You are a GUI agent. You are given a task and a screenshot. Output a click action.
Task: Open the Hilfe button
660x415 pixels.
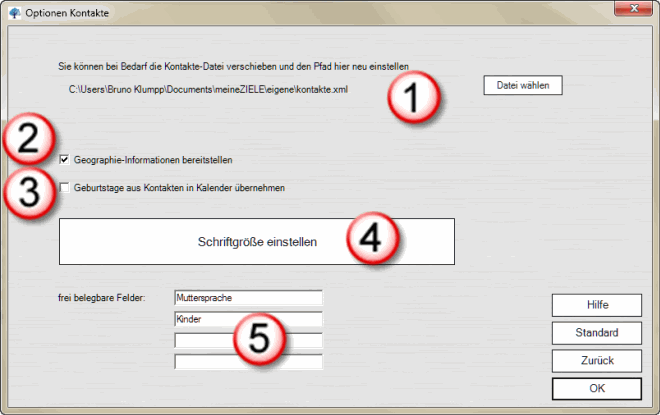595,305
